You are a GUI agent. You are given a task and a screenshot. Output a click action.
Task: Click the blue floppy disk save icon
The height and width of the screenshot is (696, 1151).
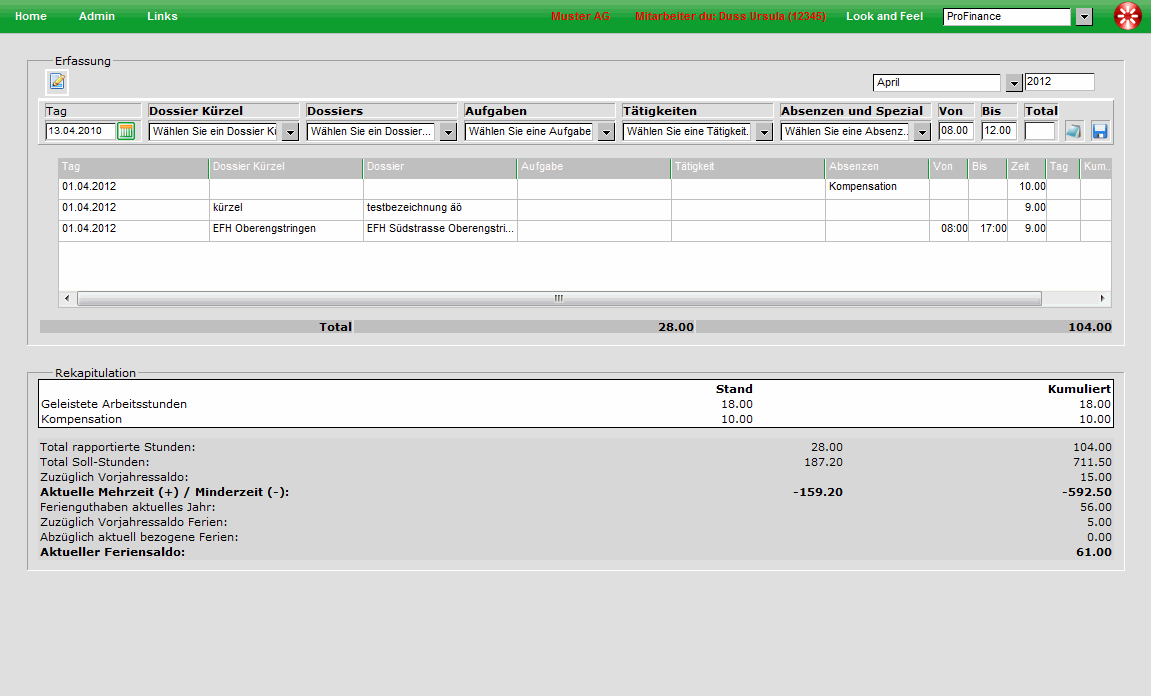click(1100, 131)
